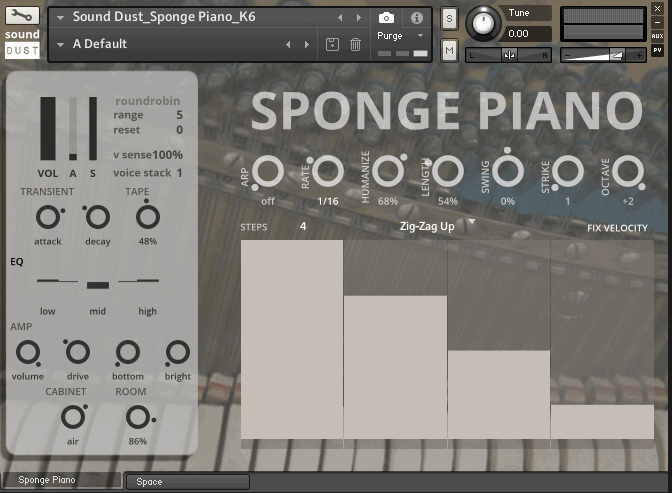Viewport: 672px width, 493px height.
Task: Click the AMP drive knob
Action: pyautogui.click(x=77, y=352)
